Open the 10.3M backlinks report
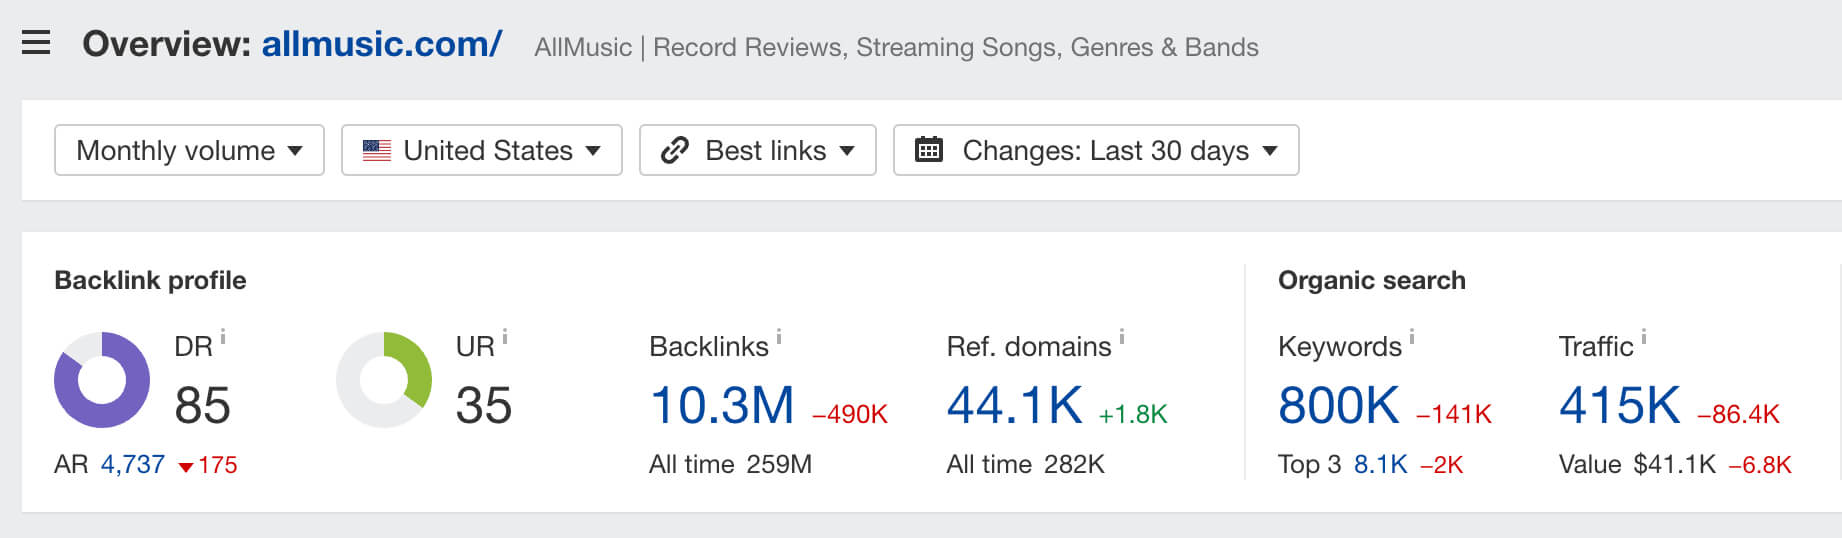The width and height of the screenshot is (1842, 538). (x=721, y=406)
